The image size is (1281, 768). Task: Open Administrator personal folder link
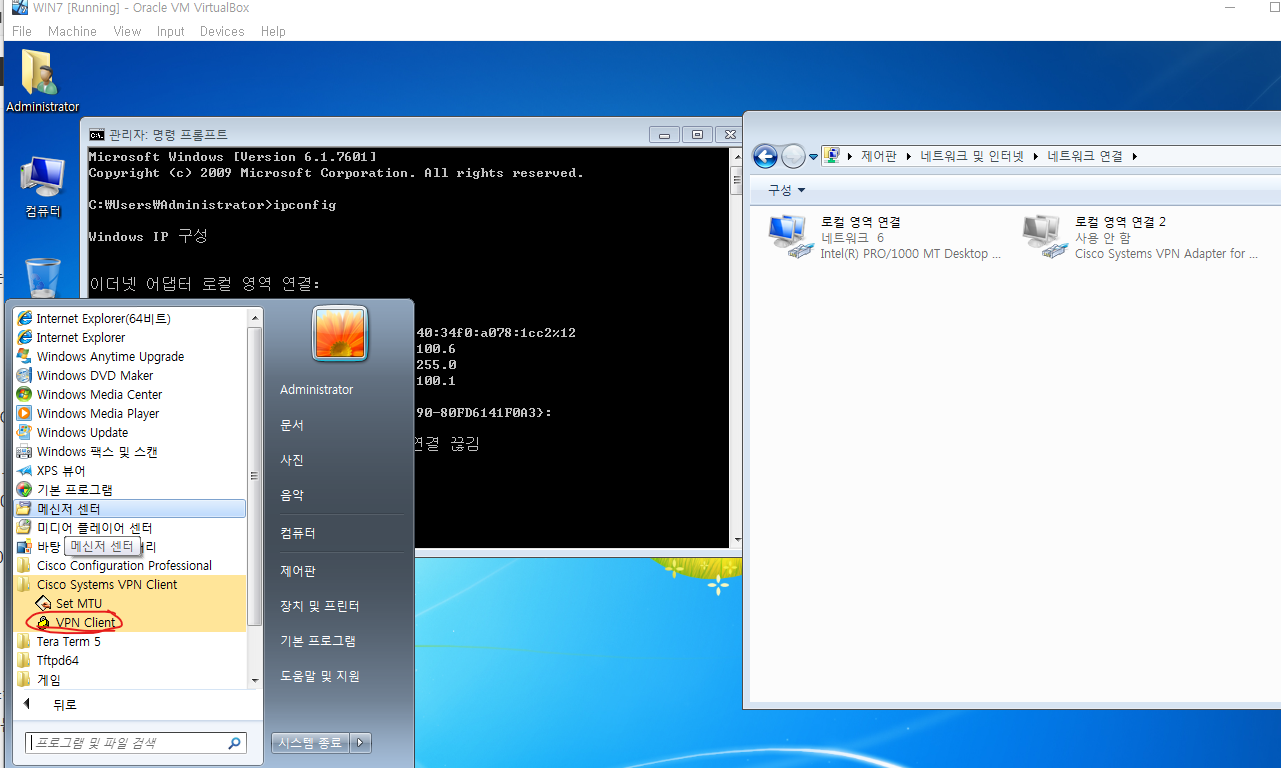(316, 390)
